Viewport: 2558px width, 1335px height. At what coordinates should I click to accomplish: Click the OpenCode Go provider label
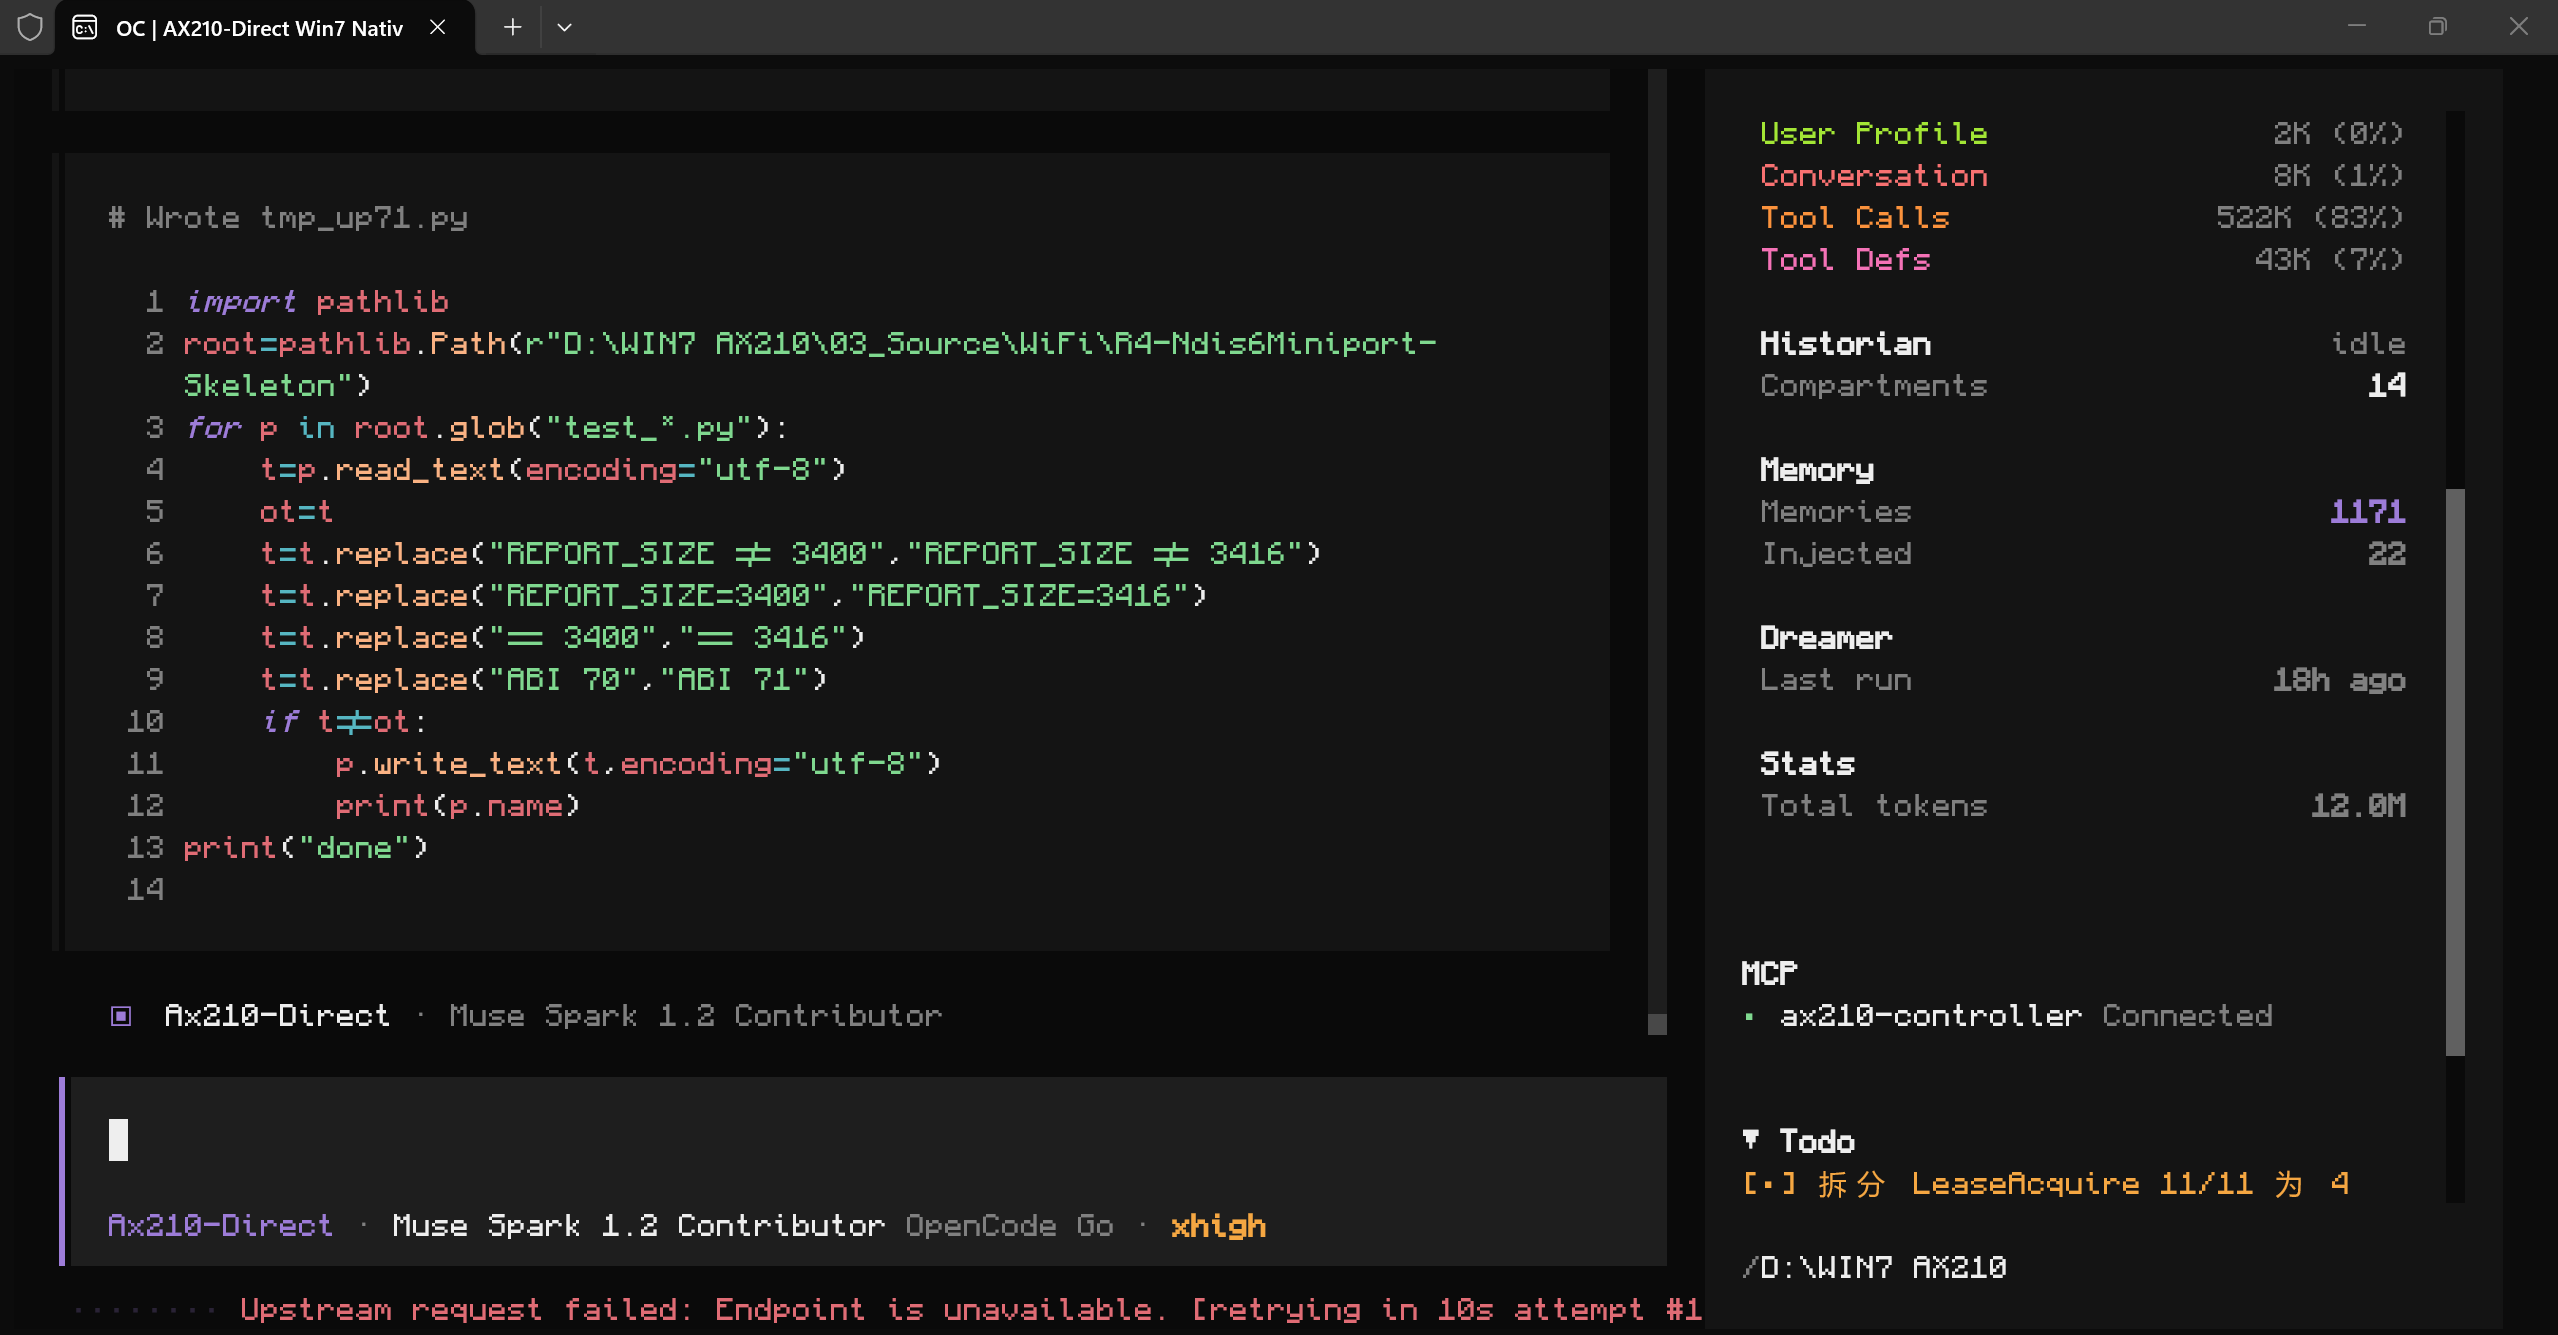(1009, 1226)
